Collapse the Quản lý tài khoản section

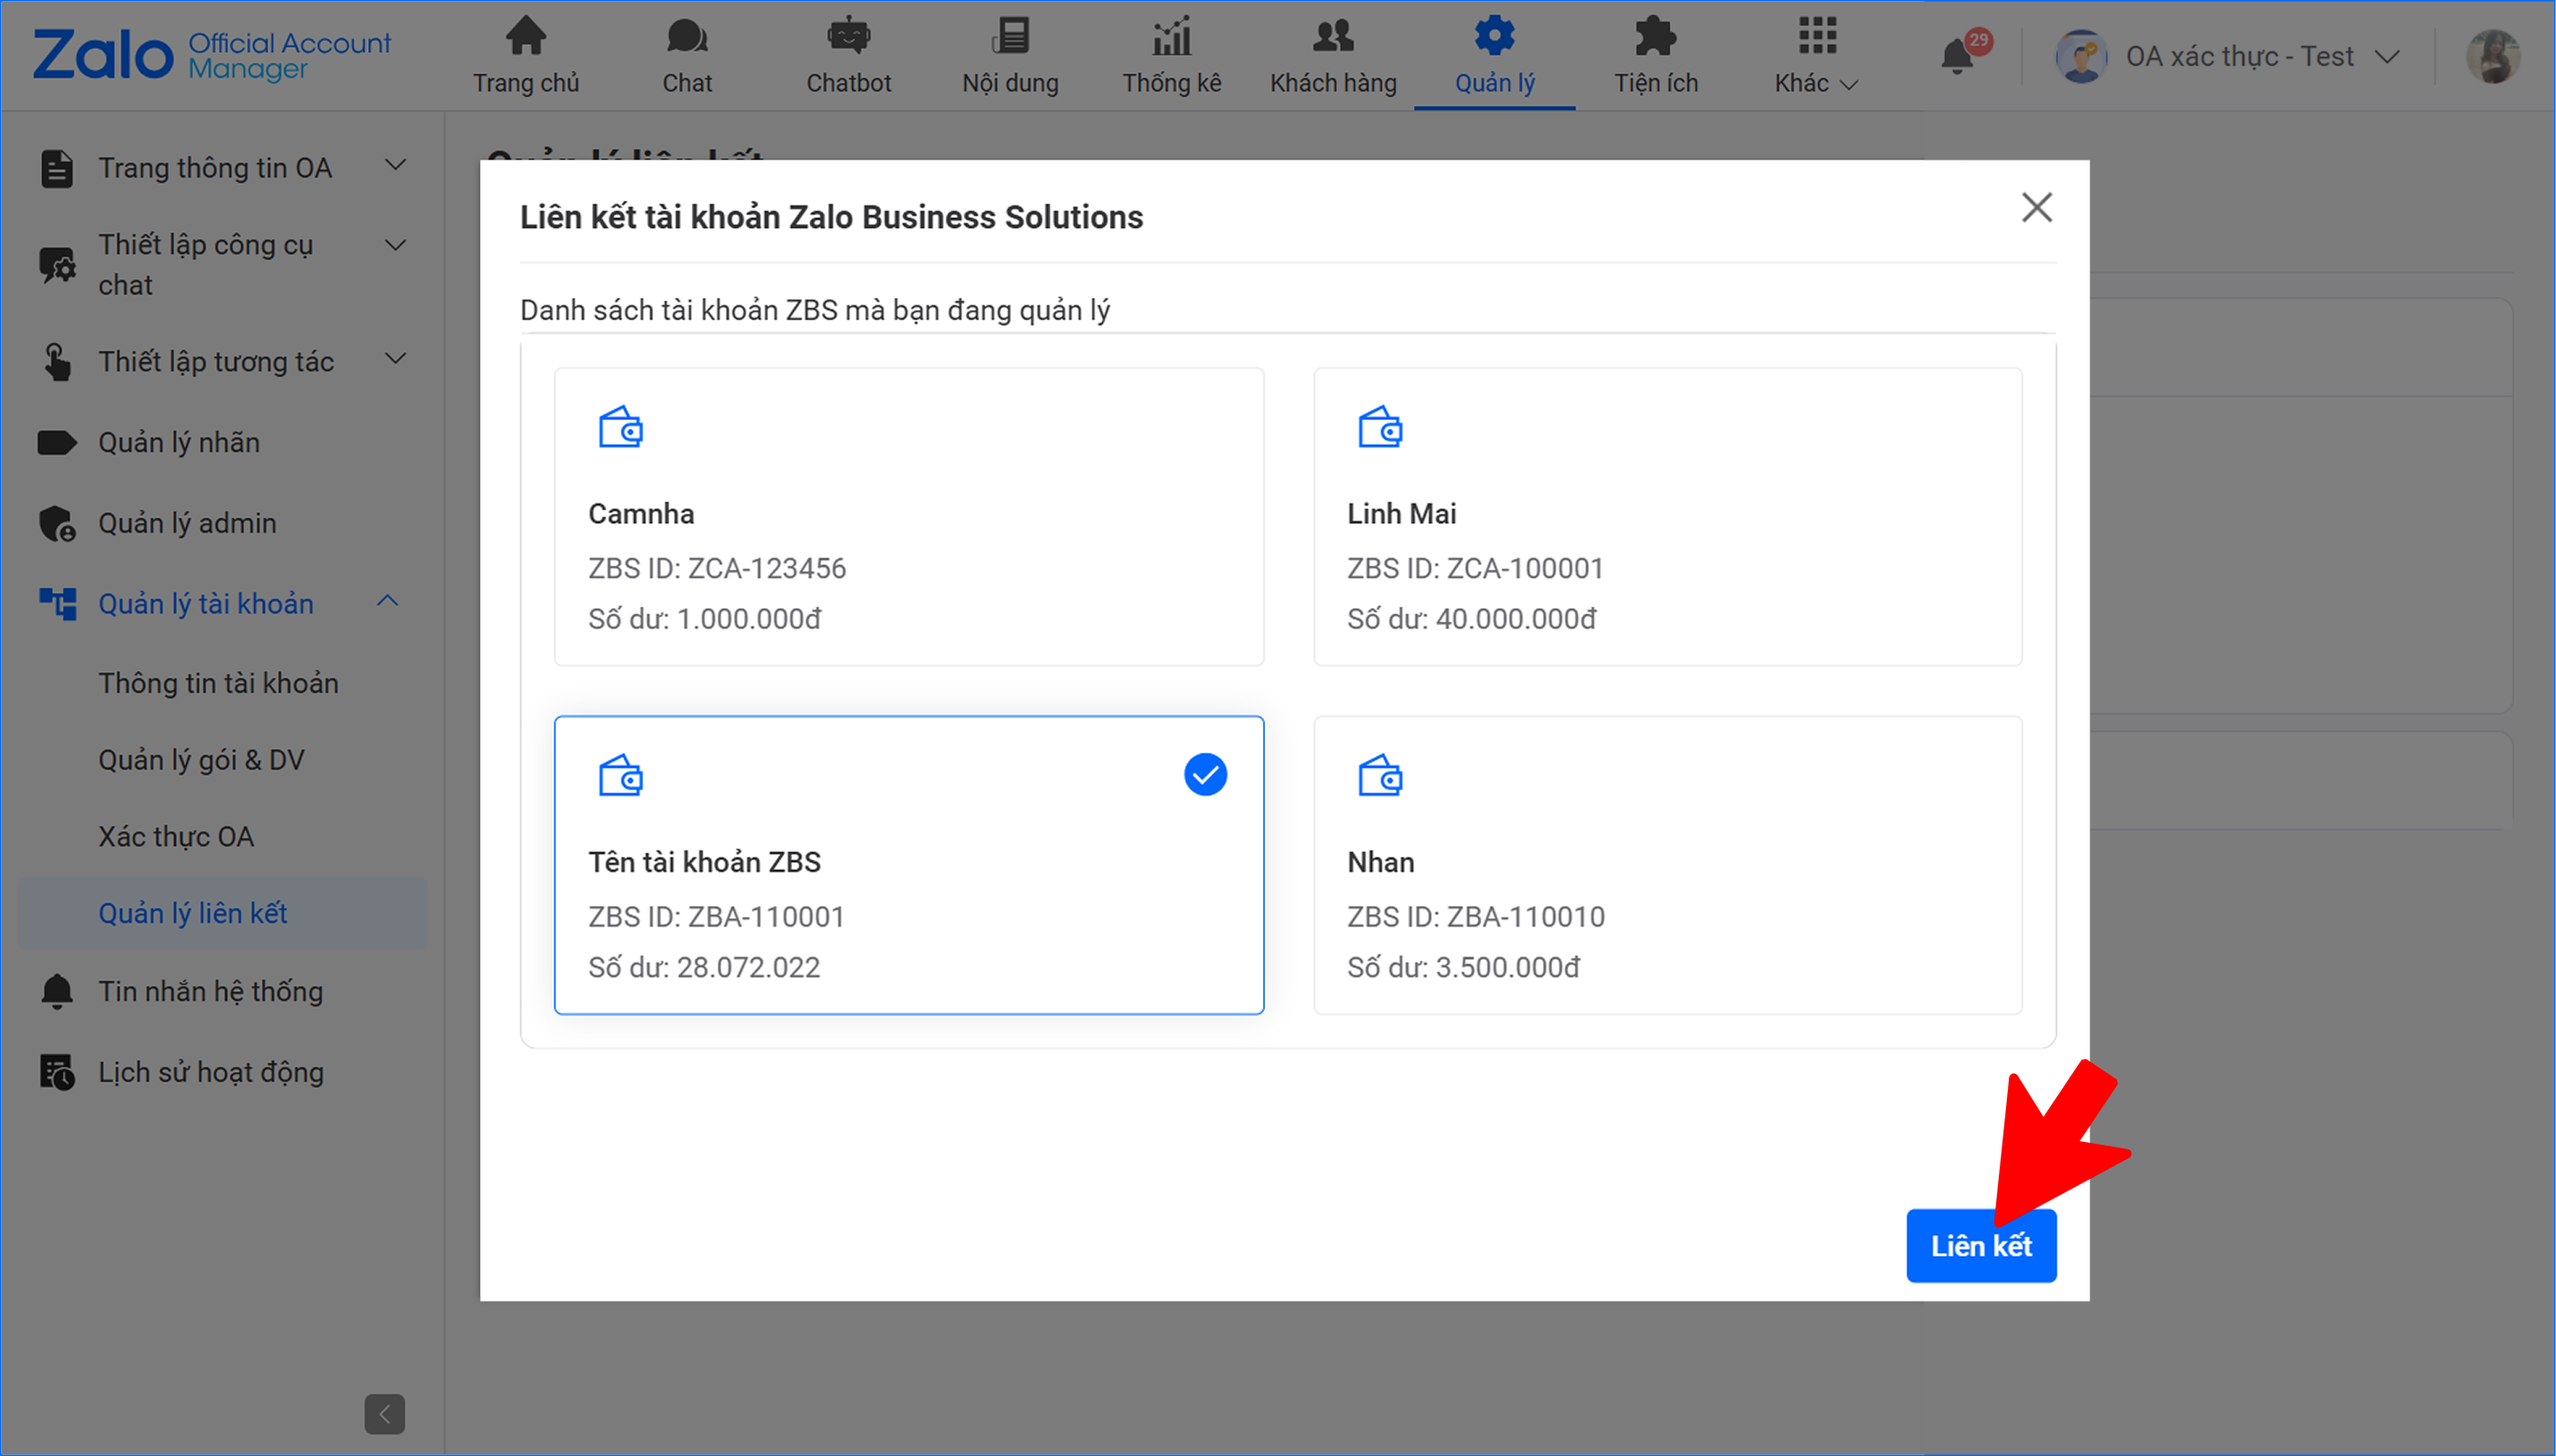click(x=388, y=602)
